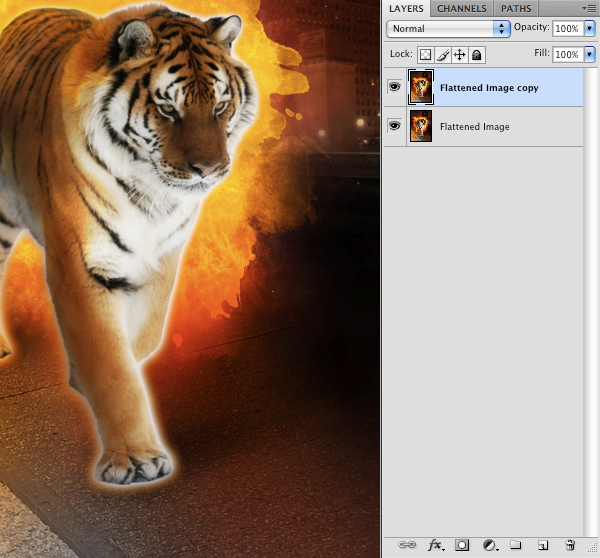The height and width of the screenshot is (558, 600).
Task: Toggle Lock position move icon
Action: coord(460,55)
